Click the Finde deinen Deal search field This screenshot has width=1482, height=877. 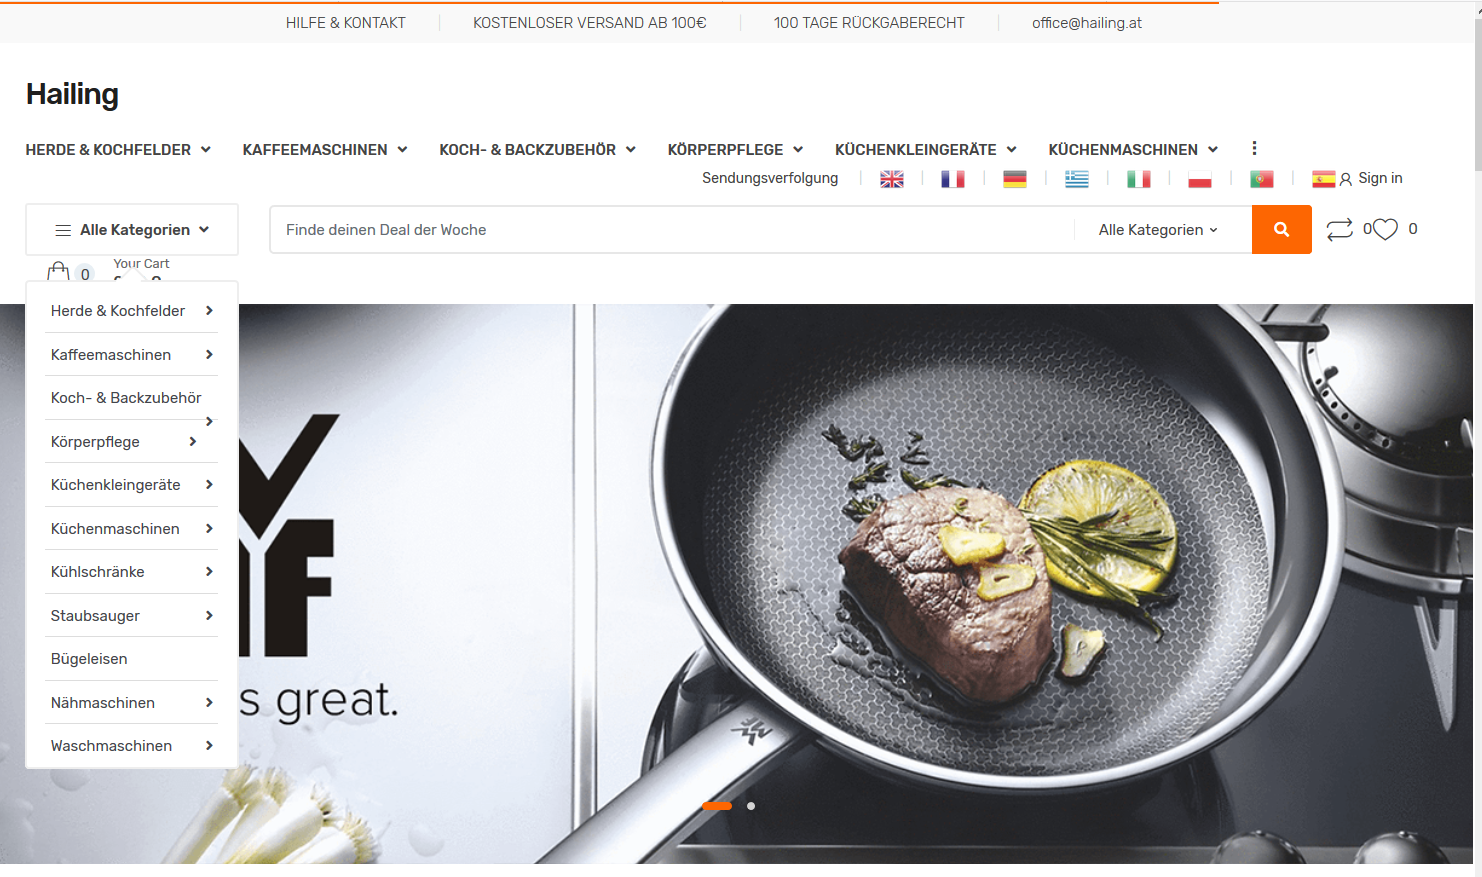click(x=671, y=230)
